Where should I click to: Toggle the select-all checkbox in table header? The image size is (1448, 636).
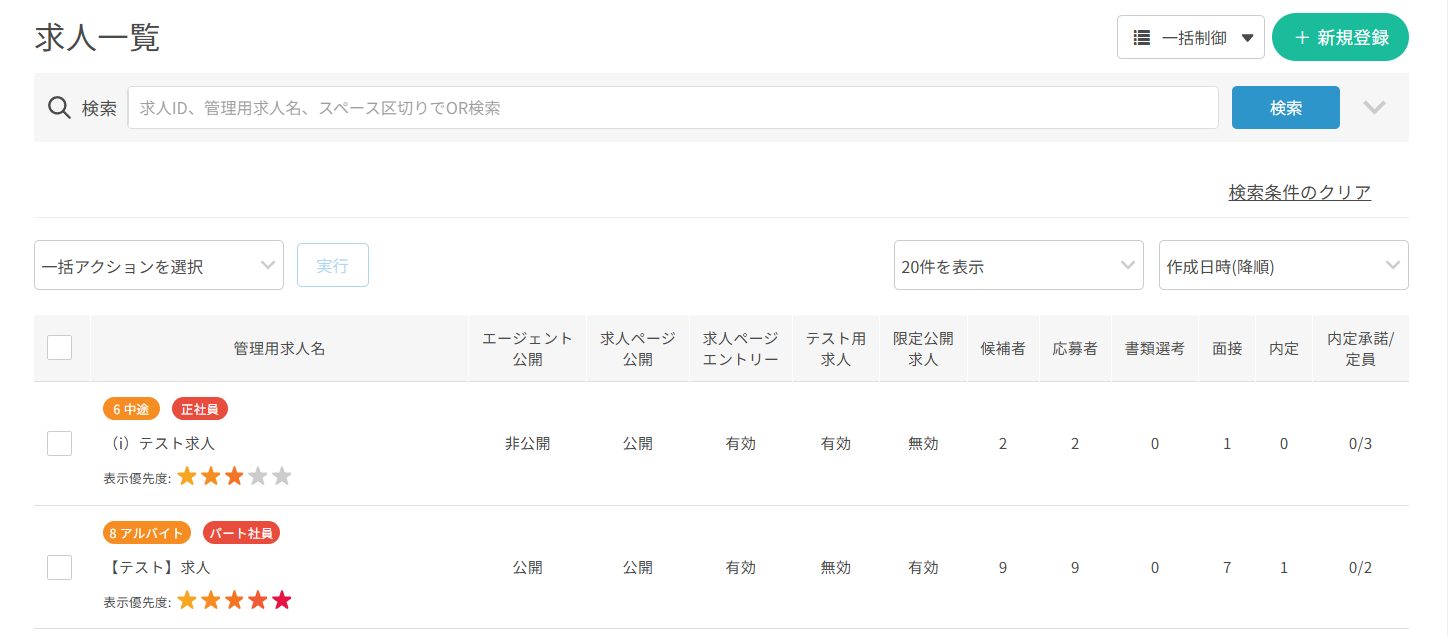(60, 348)
